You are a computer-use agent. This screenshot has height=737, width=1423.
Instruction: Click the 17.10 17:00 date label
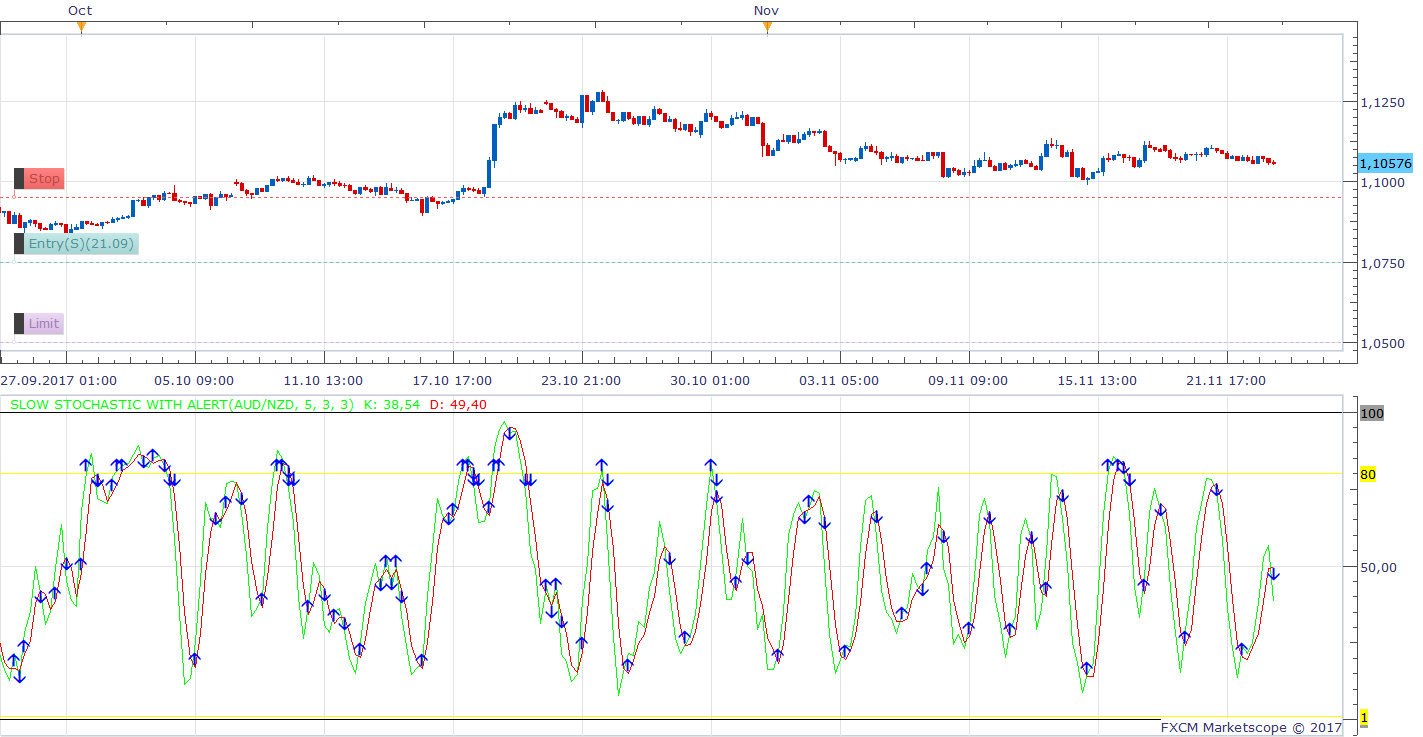452,381
